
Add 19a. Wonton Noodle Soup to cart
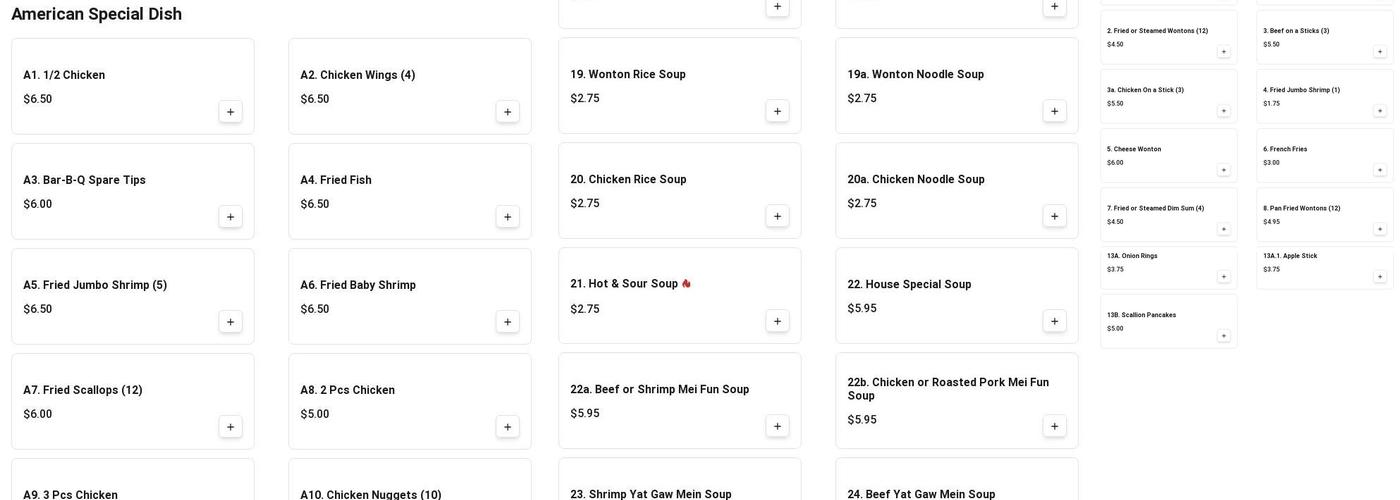(x=1054, y=111)
